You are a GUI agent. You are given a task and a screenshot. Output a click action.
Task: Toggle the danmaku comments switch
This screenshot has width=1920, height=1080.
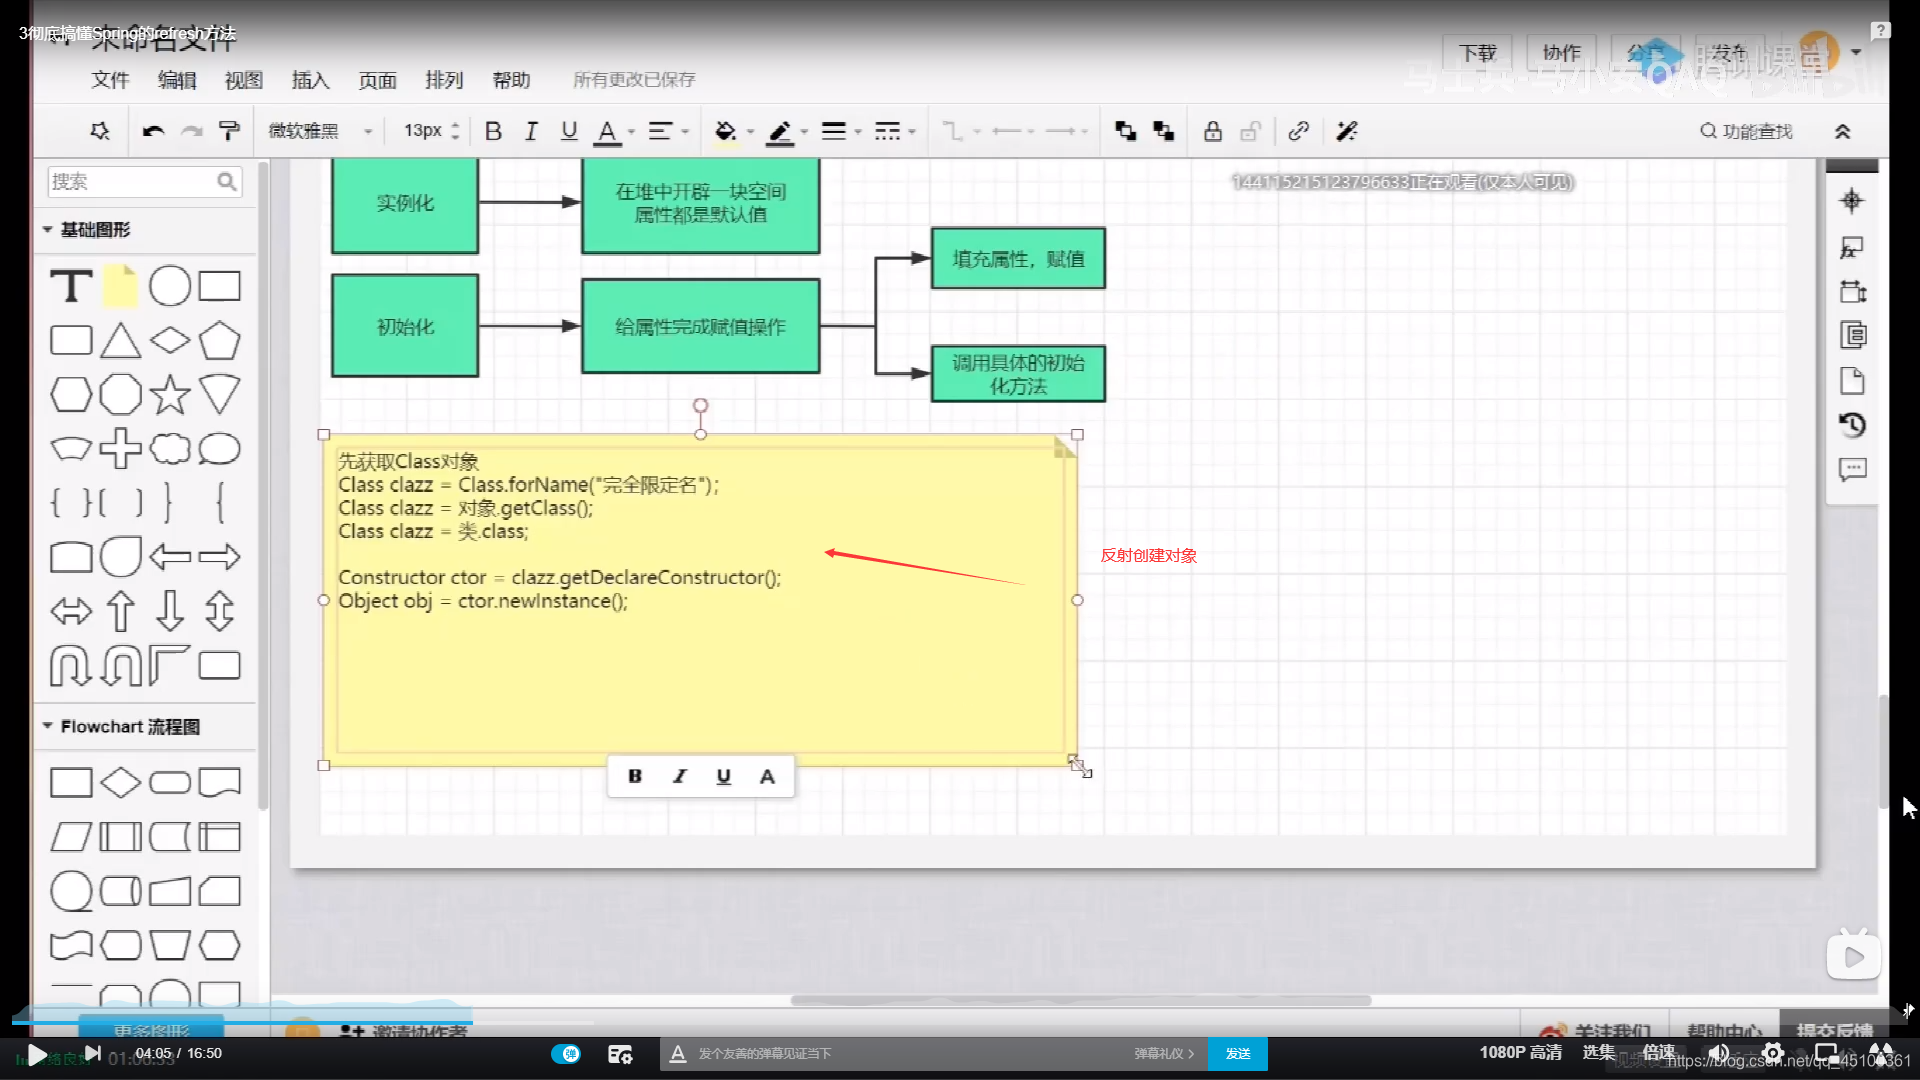pos(566,1053)
